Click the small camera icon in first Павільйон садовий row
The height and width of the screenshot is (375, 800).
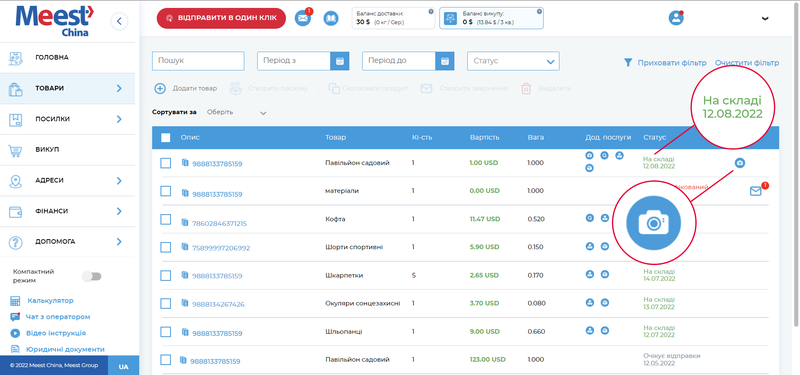tap(740, 163)
